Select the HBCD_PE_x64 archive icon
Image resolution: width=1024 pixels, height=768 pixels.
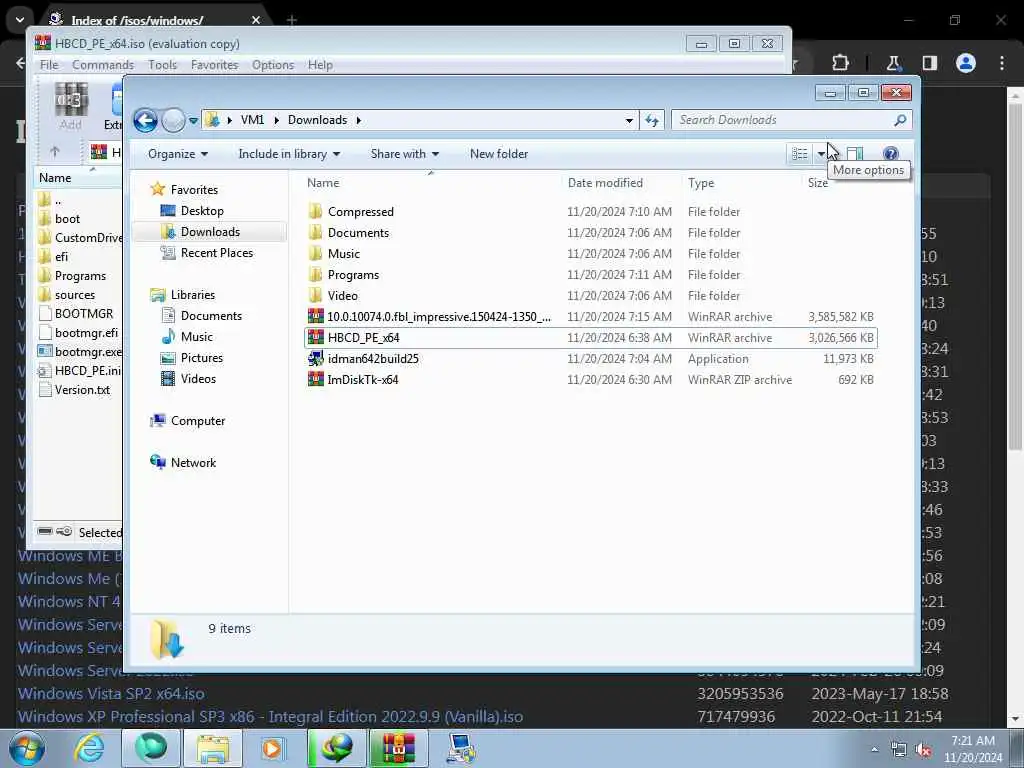point(315,338)
